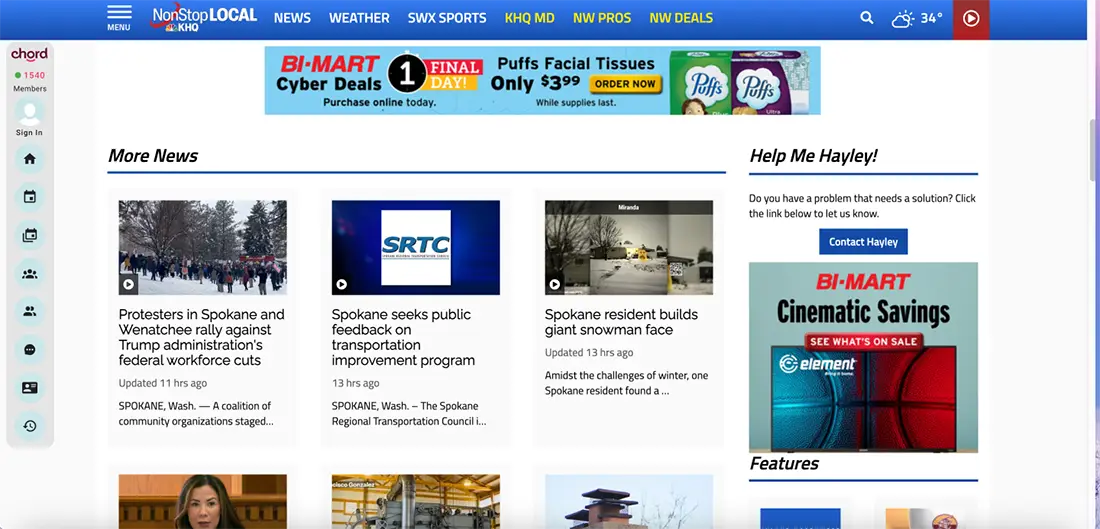Click '13 hrs ago' under SRTC story

click(356, 383)
